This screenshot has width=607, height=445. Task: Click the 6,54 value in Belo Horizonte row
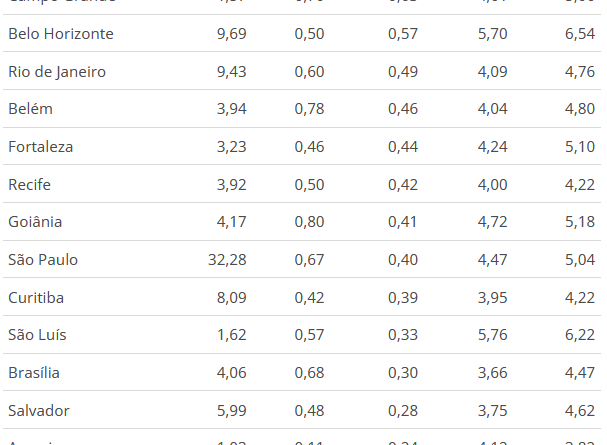580,34
